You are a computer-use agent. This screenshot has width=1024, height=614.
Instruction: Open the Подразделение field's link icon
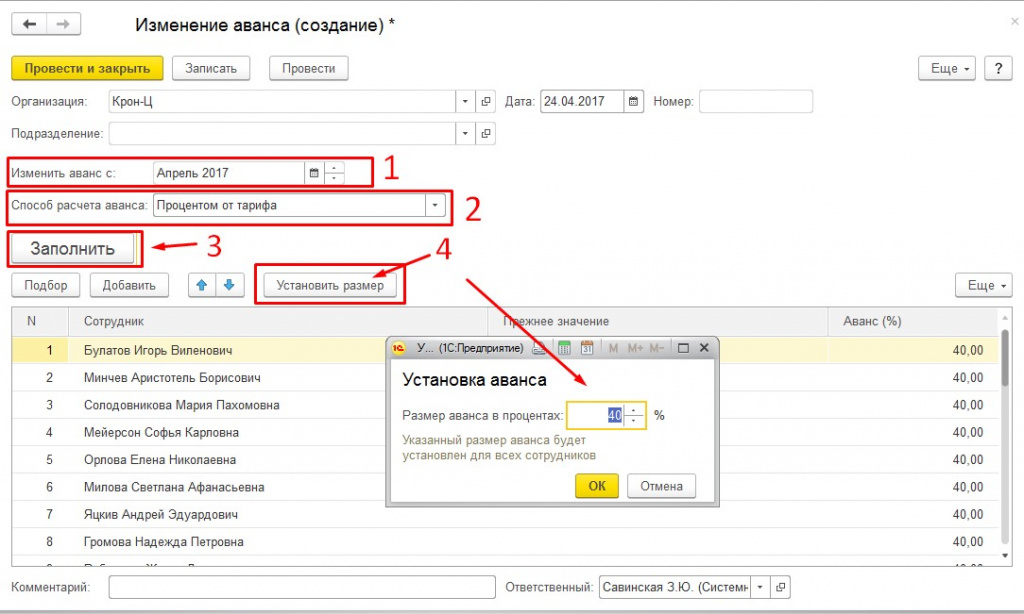(486, 133)
